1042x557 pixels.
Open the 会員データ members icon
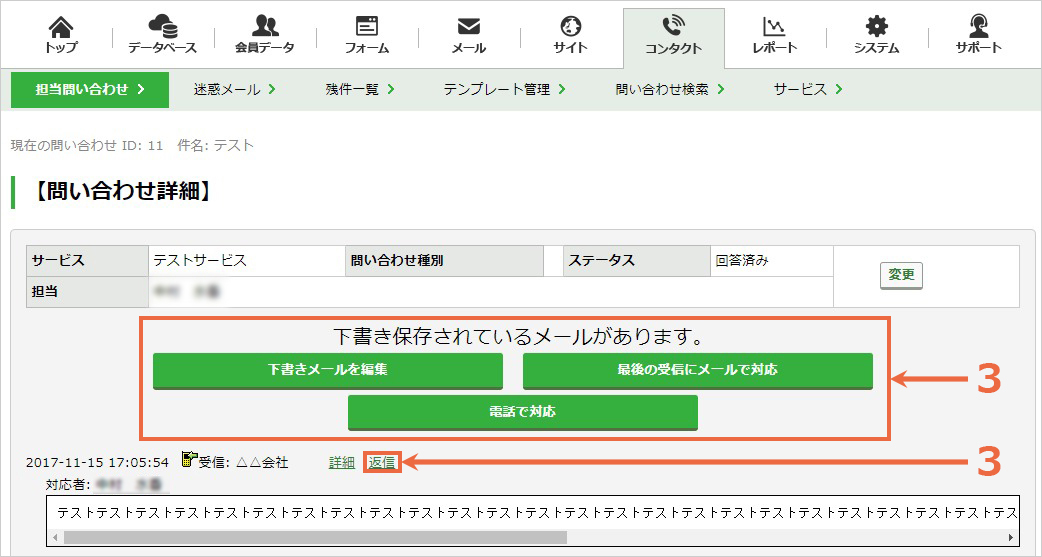click(264, 27)
